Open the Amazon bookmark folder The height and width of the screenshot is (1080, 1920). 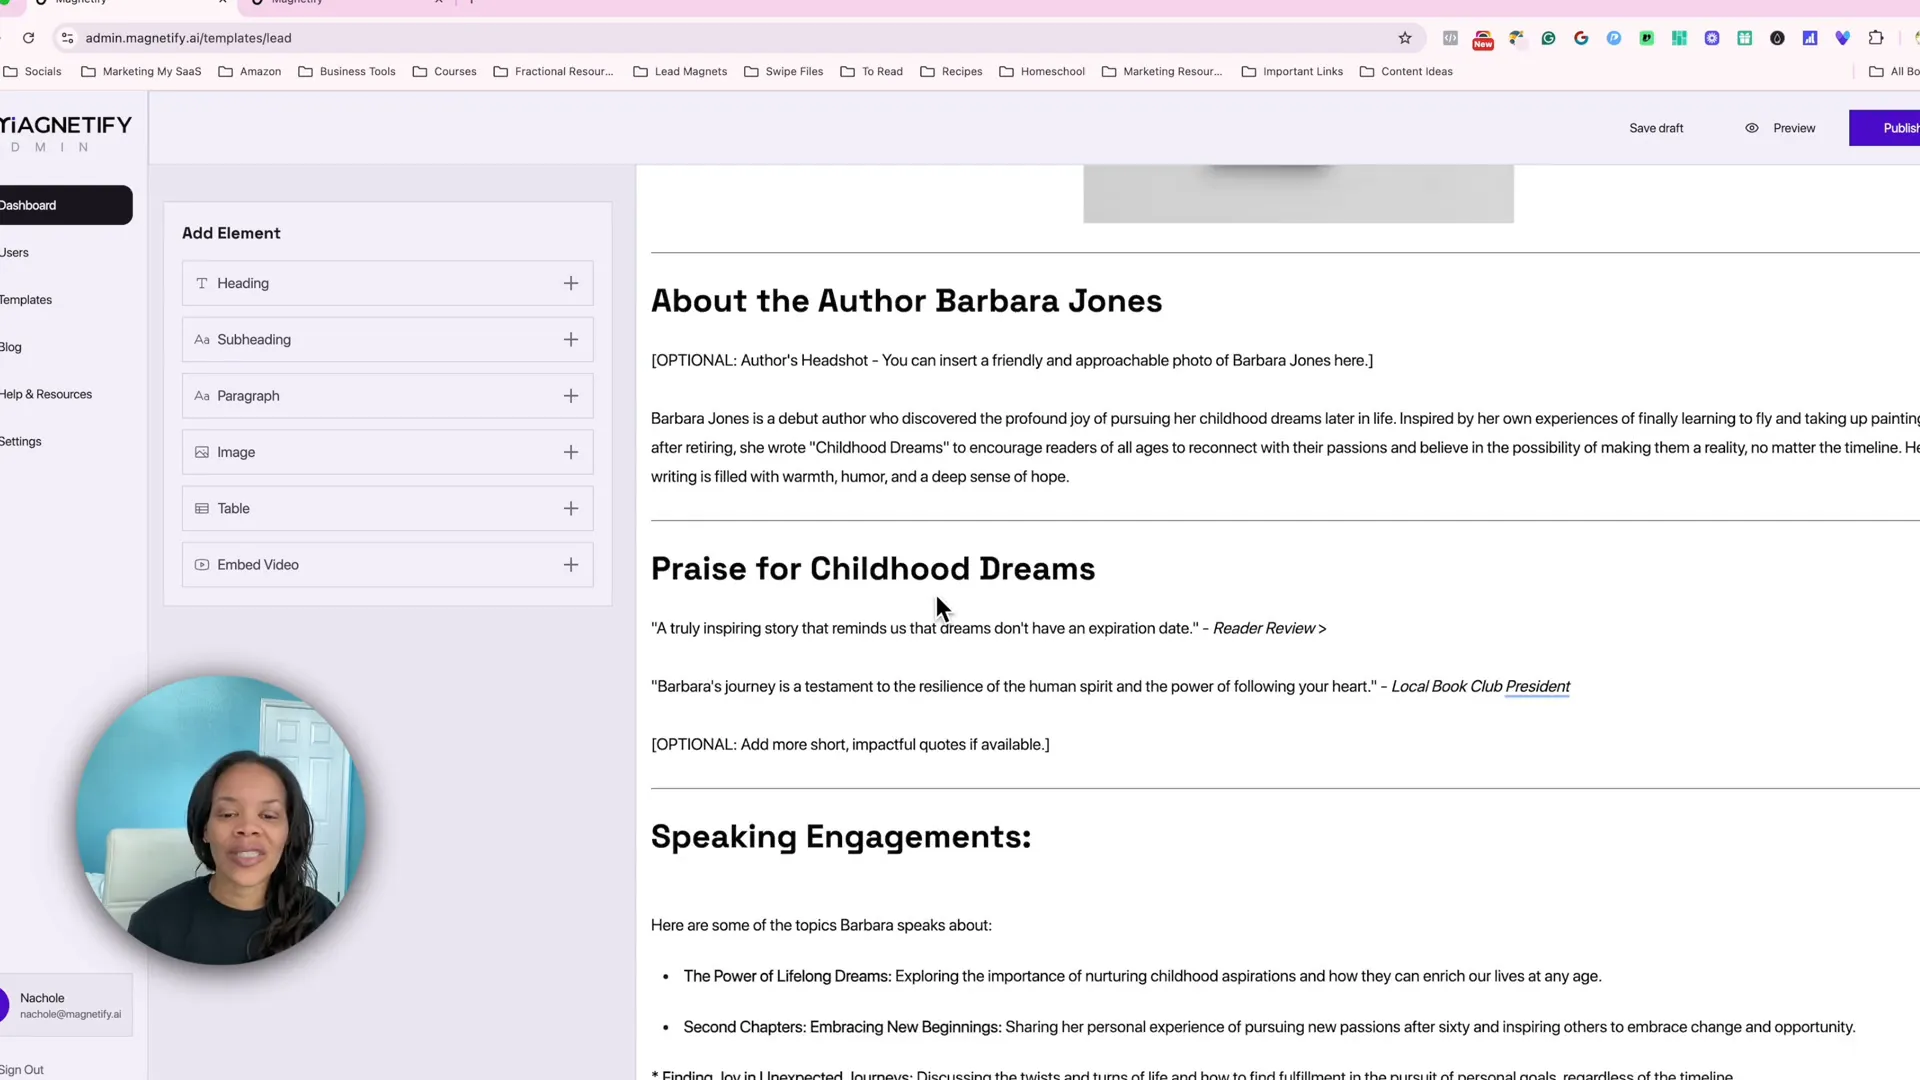(x=250, y=71)
